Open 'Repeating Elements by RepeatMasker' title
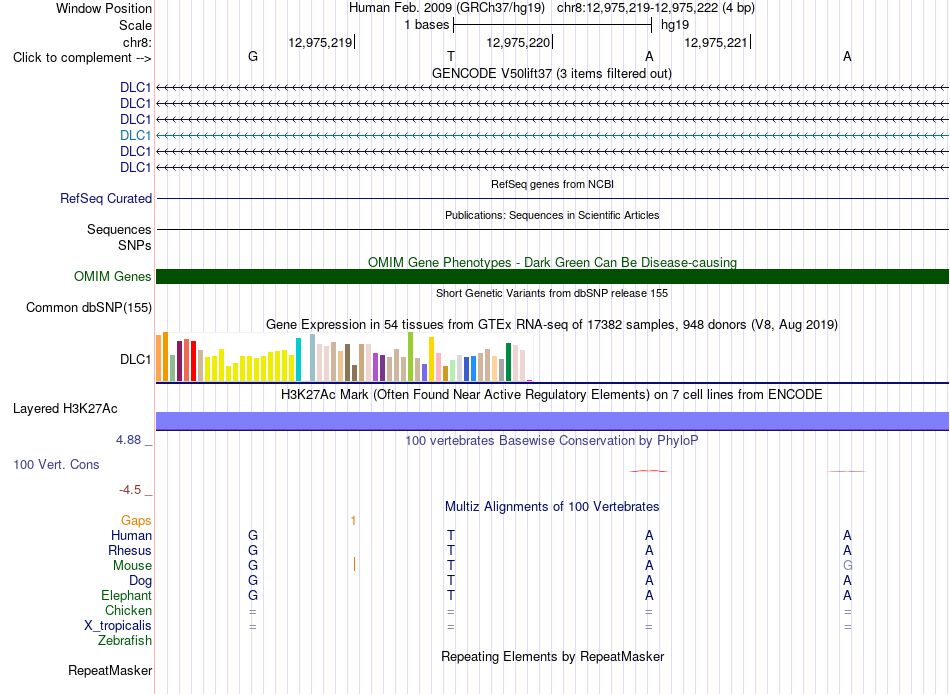This screenshot has height=694, width=950. click(x=552, y=657)
